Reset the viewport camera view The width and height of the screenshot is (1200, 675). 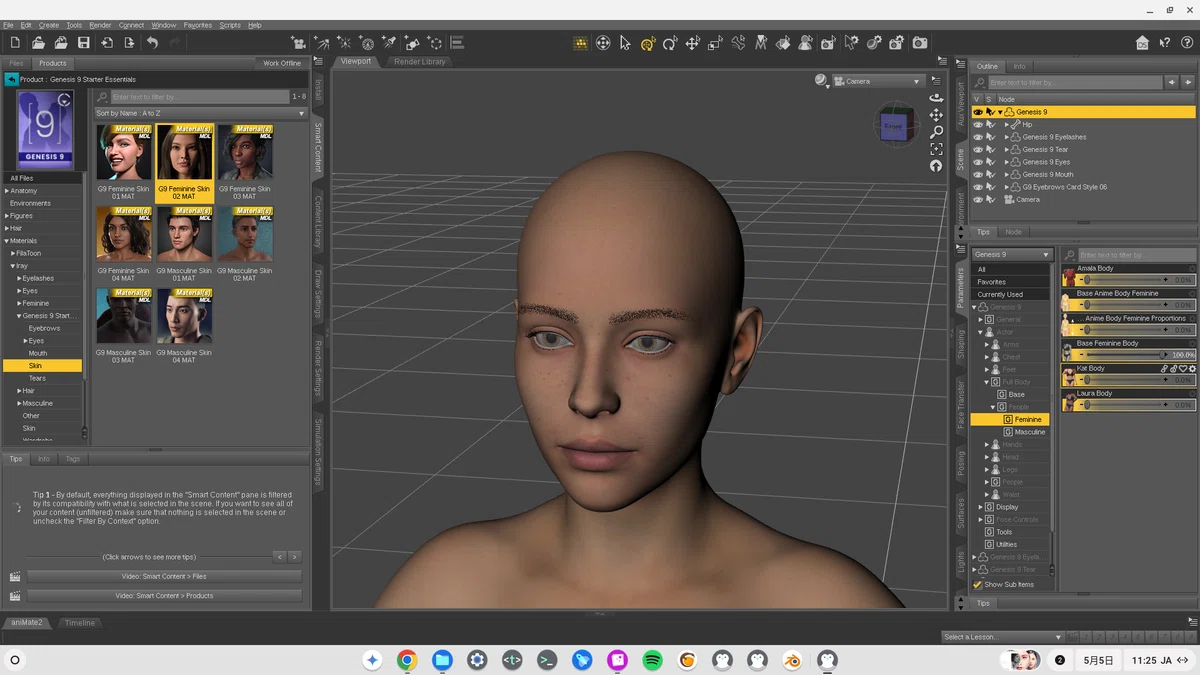[x=936, y=166]
